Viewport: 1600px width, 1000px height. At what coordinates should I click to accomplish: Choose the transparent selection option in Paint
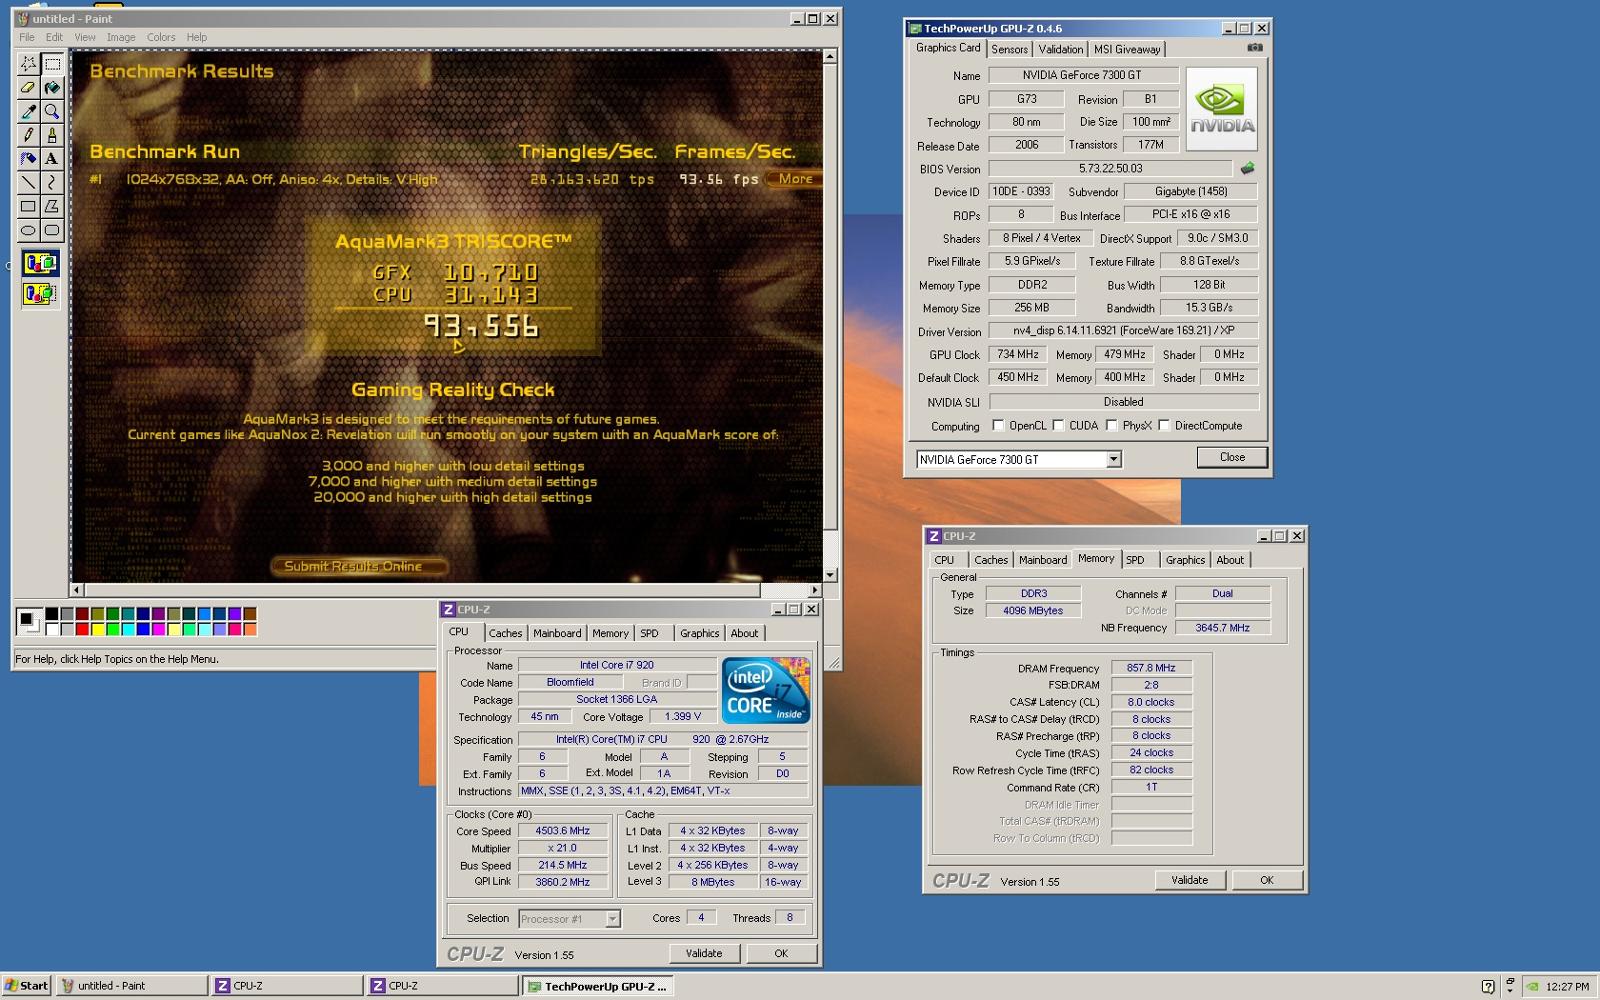(40, 294)
